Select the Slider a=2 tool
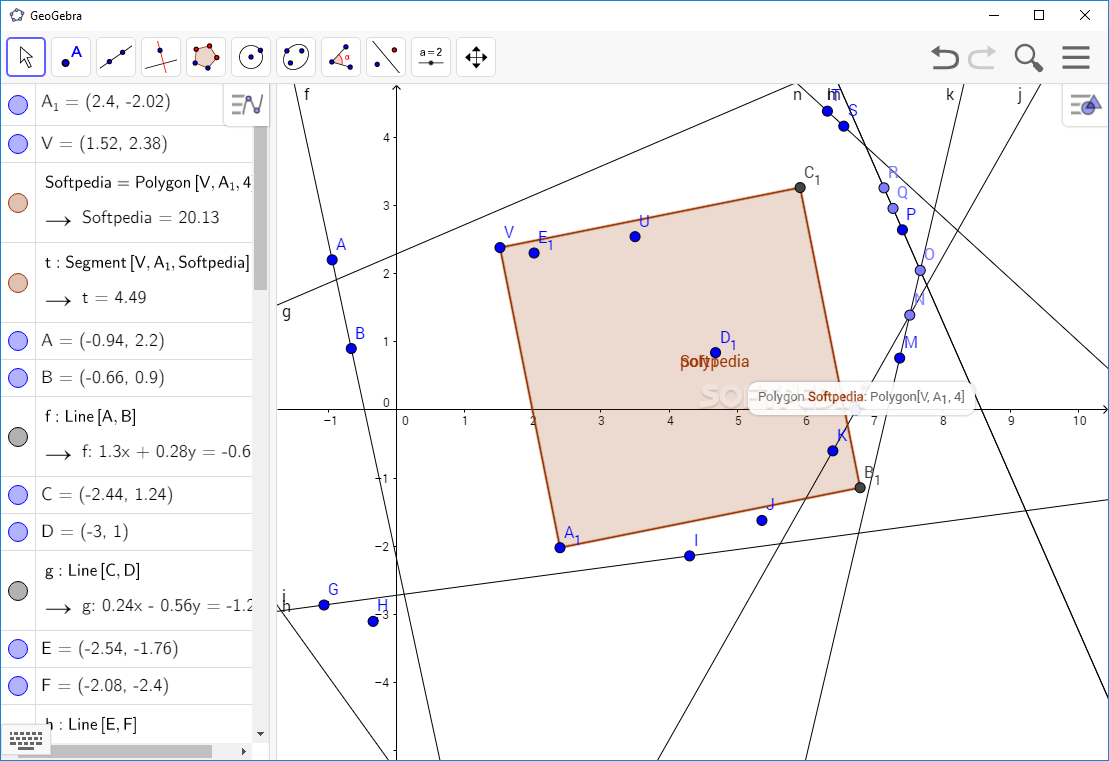This screenshot has width=1109, height=761. point(431,57)
